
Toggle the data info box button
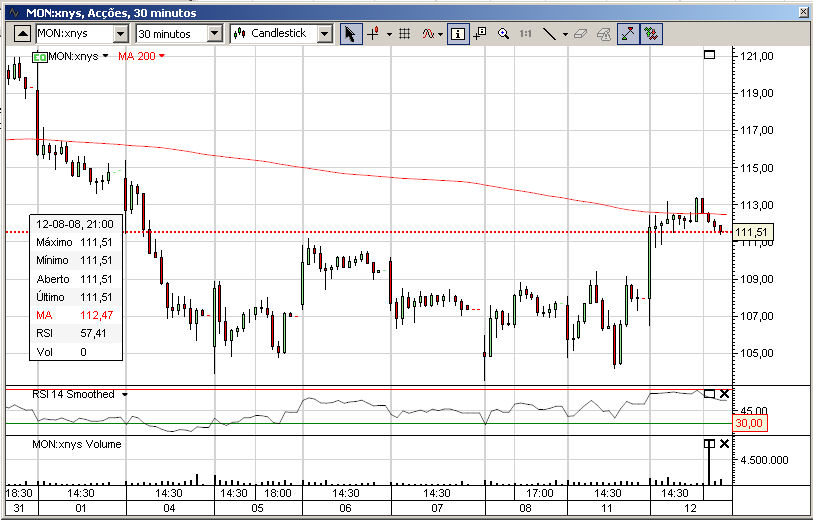tap(457, 34)
